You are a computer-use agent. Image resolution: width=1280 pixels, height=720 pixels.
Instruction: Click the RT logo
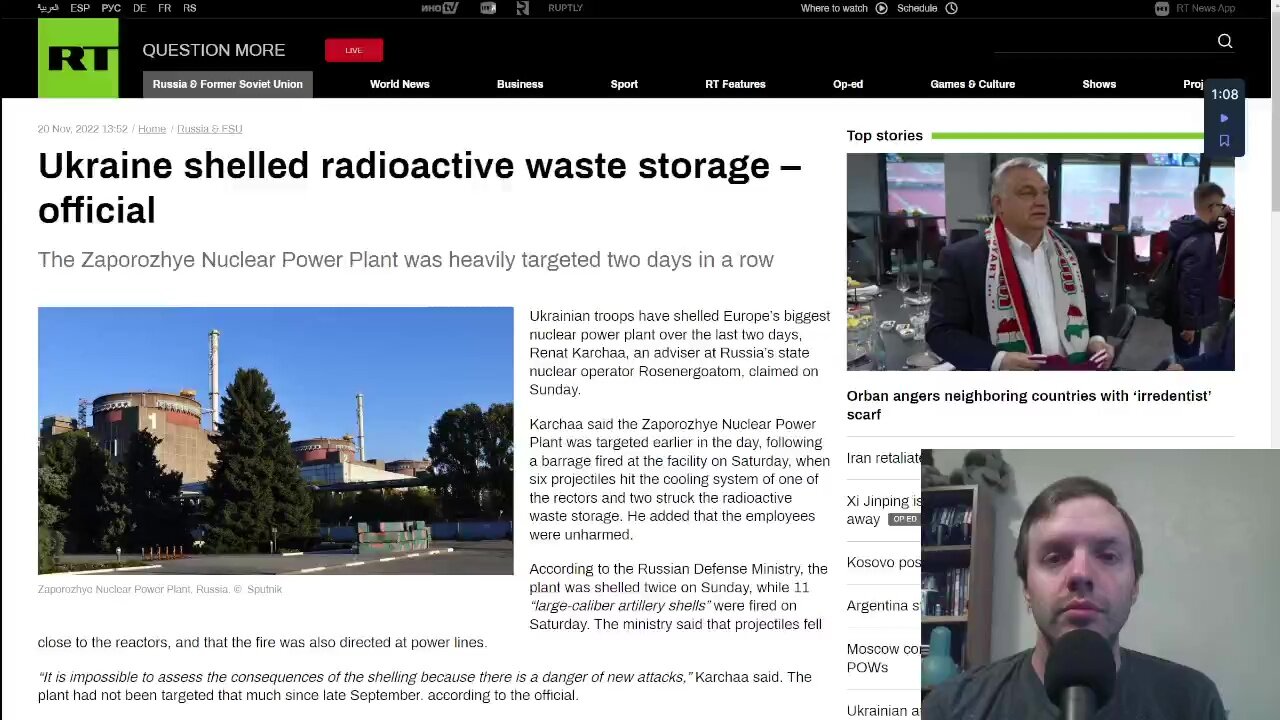[78, 58]
